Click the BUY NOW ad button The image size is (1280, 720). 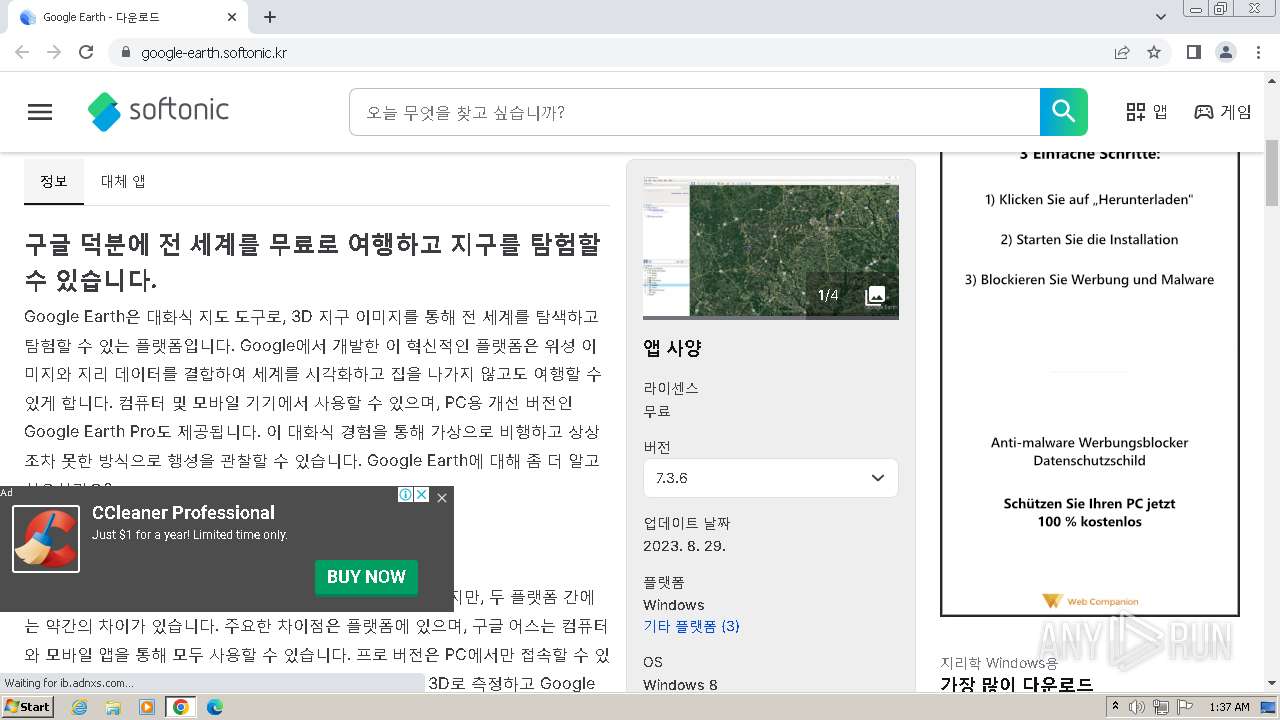[x=366, y=577]
